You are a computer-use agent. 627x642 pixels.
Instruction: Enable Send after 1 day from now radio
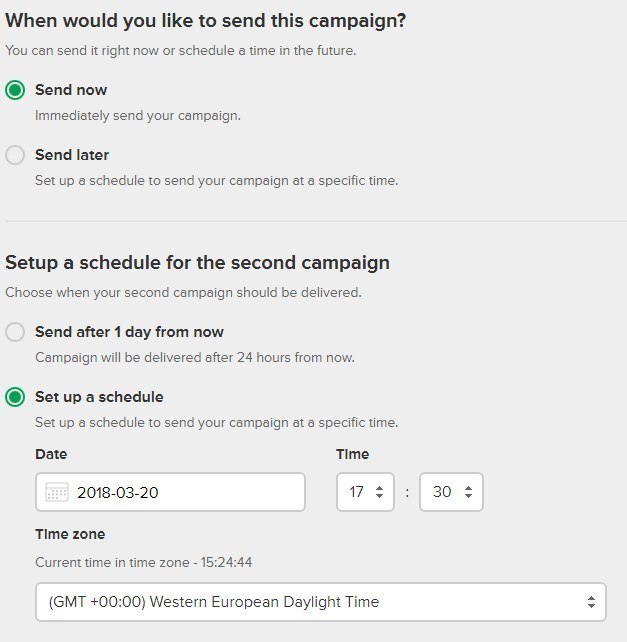(x=15, y=332)
